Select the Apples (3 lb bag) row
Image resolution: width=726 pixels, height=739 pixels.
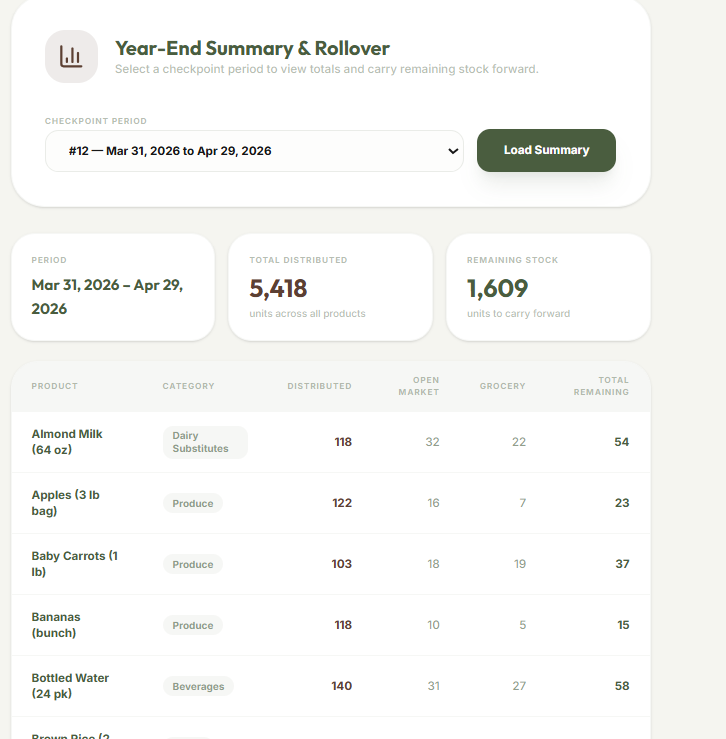(x=330, y=503)
